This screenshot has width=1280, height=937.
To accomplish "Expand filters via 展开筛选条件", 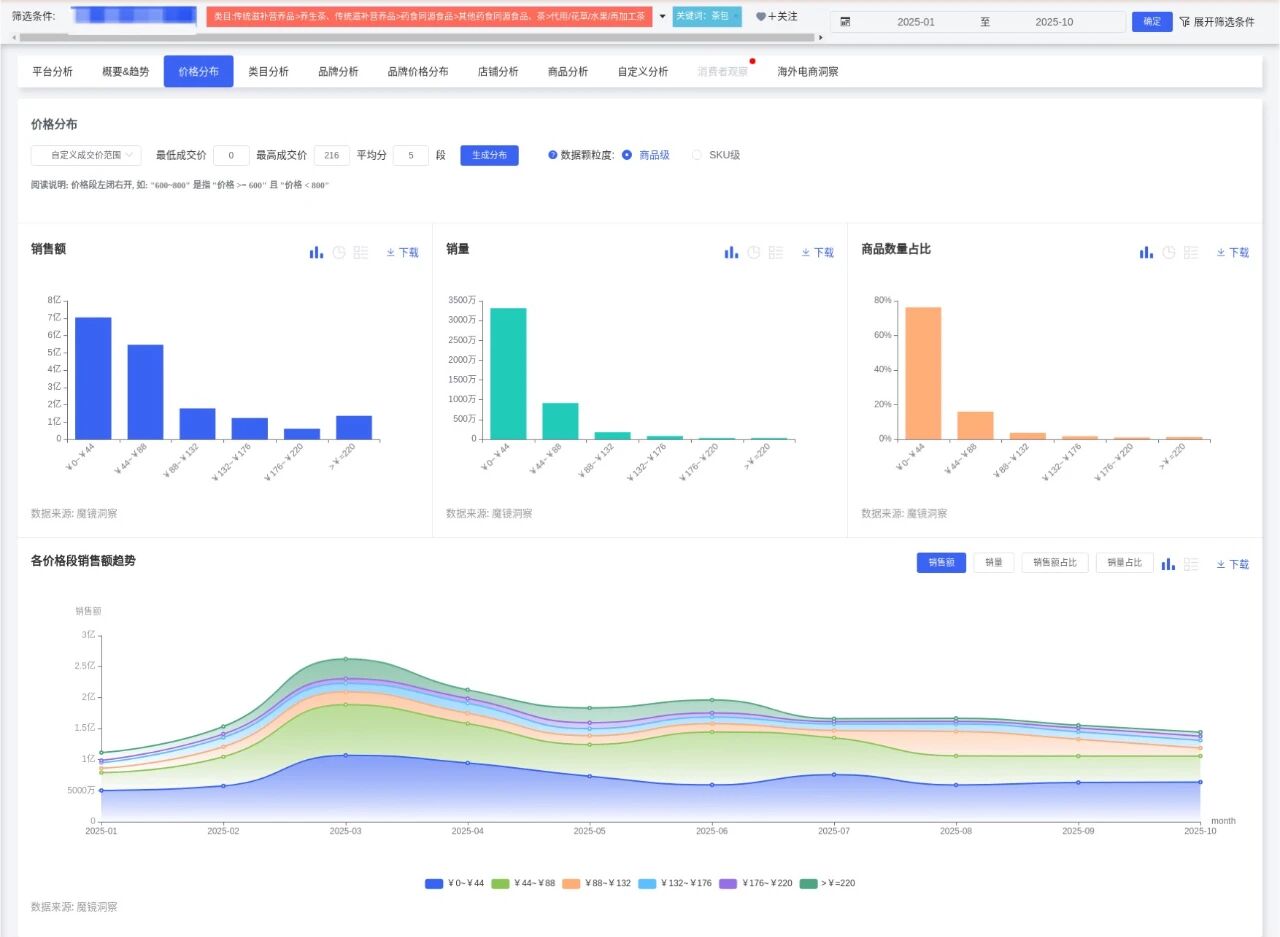I will (x=1216, y=22).
